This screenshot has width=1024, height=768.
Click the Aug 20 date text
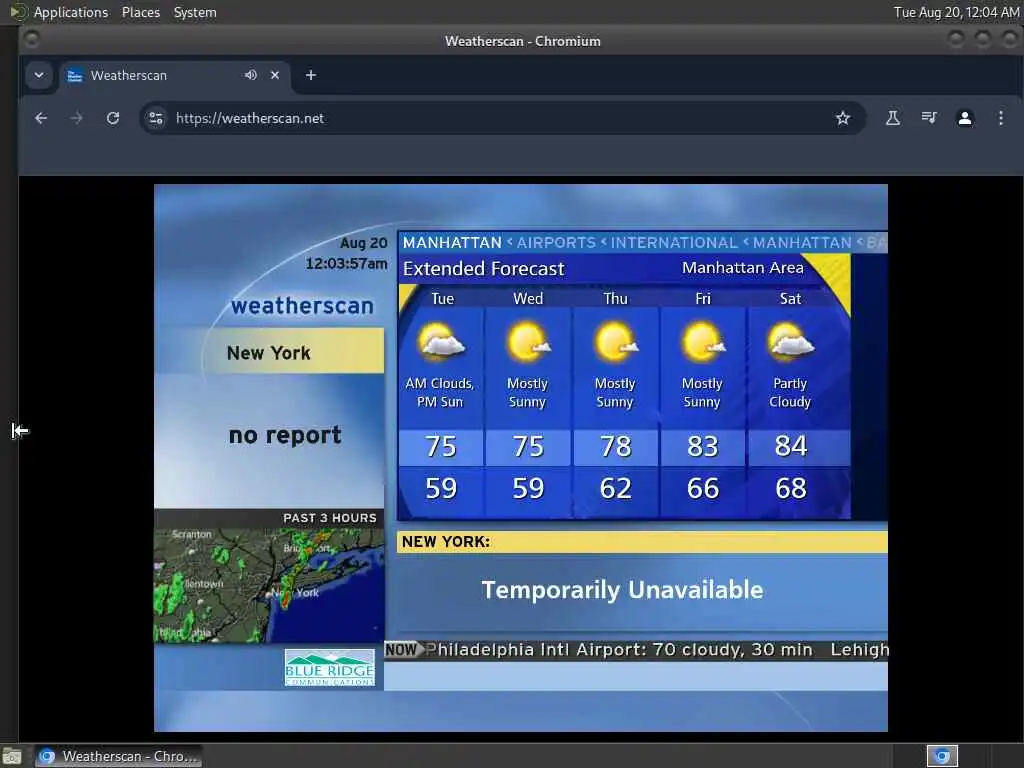coord(364,243)
